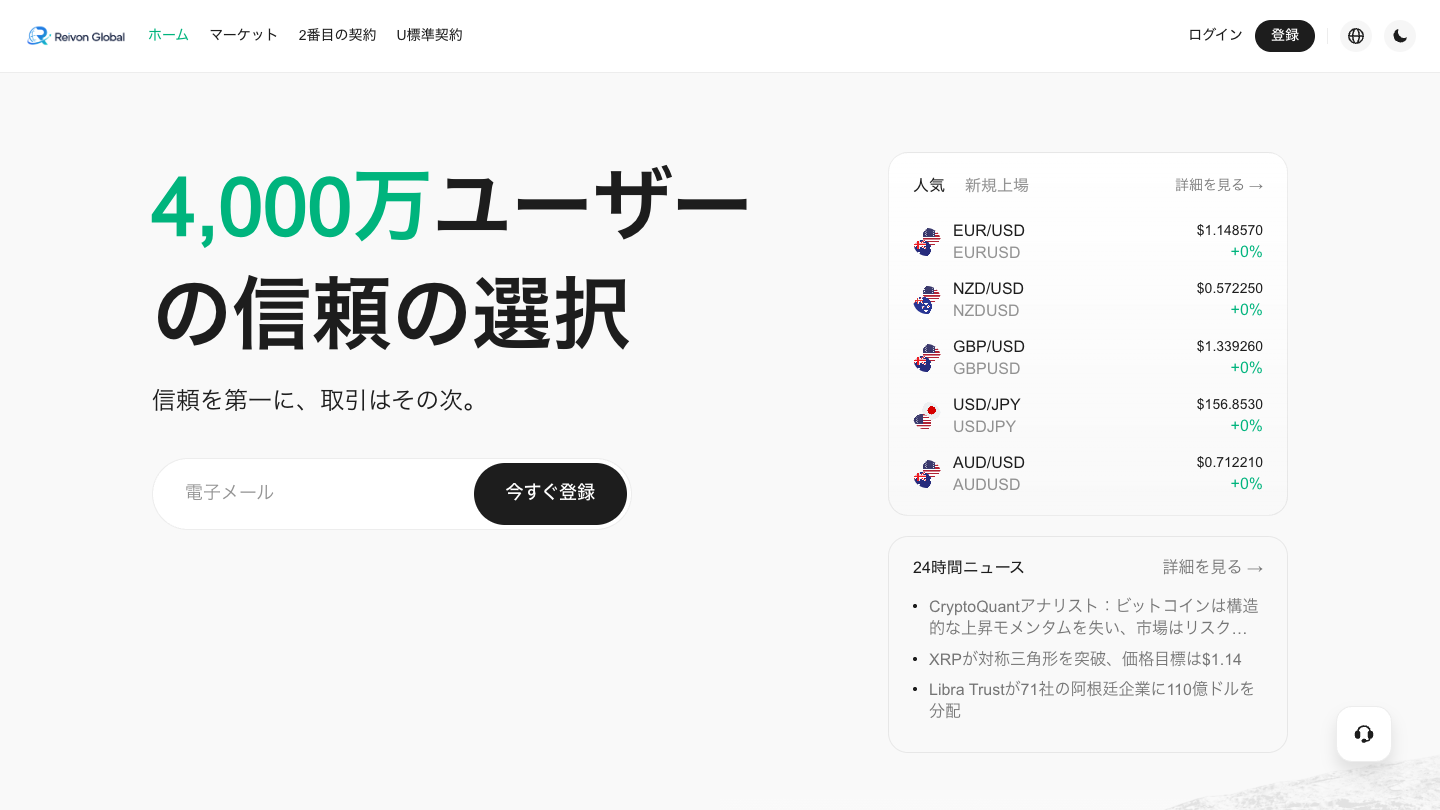
Task: Click the 24時間ニュース heading
Action: coord(969,567)
